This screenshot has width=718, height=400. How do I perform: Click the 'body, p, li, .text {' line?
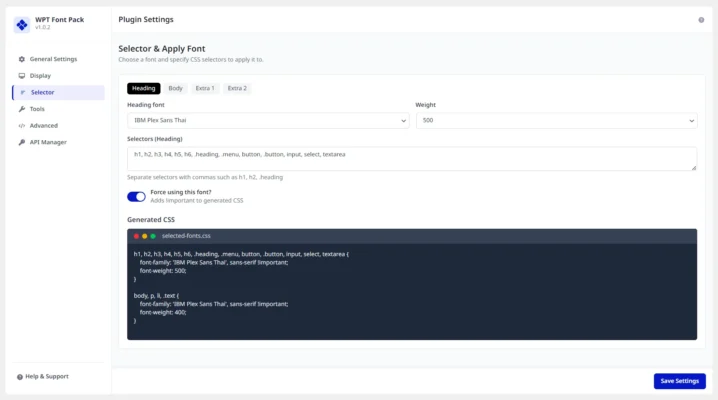(156, 296)
